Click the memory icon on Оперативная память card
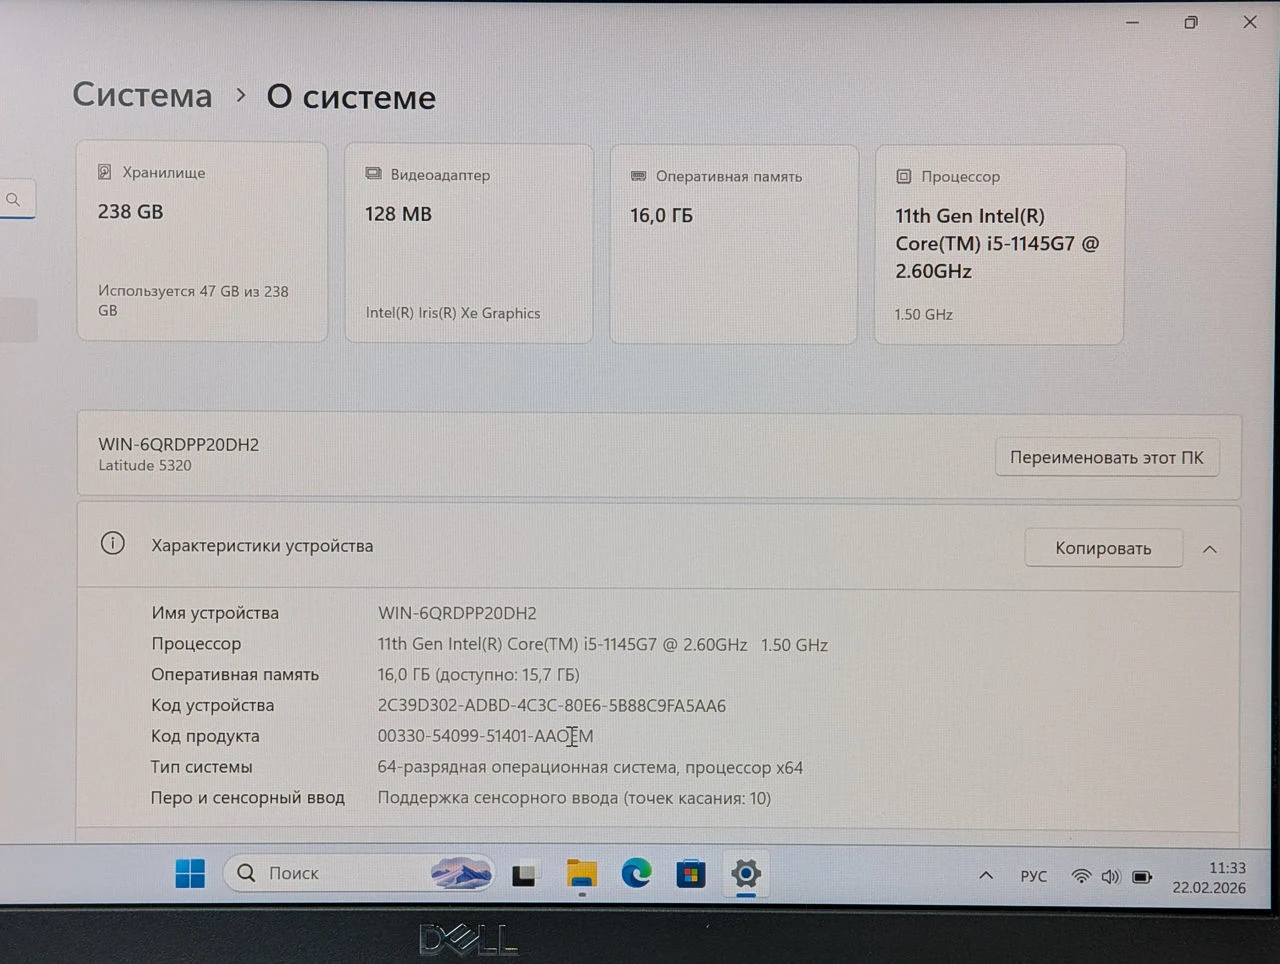This screenshot has width=1280, height=964. [x=638, y=176]
